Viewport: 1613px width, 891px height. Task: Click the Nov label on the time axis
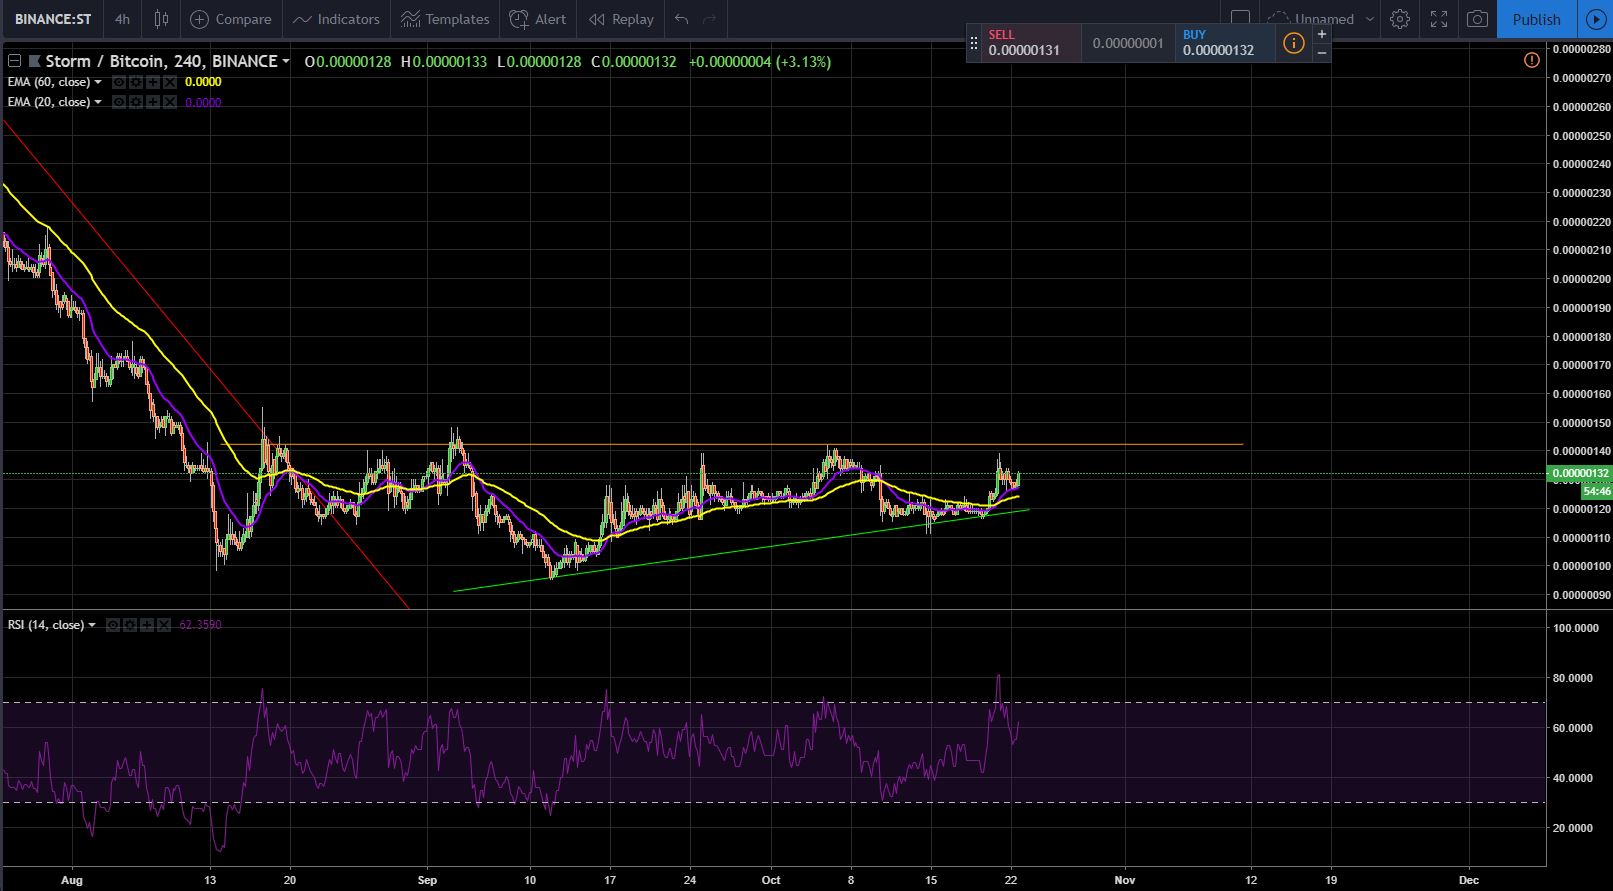click(1125, 881)
